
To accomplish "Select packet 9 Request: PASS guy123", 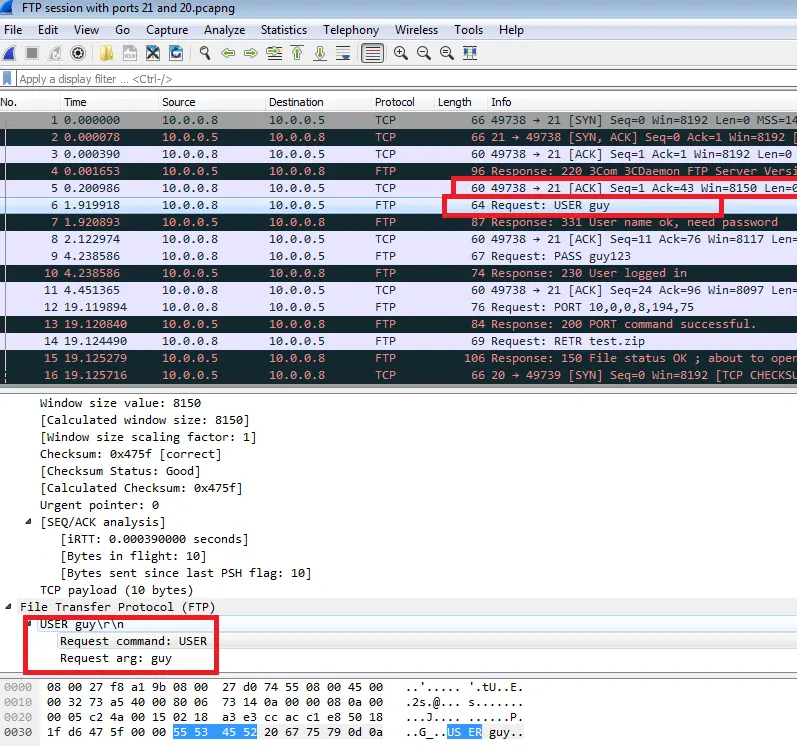I will (x=398, y=256).
